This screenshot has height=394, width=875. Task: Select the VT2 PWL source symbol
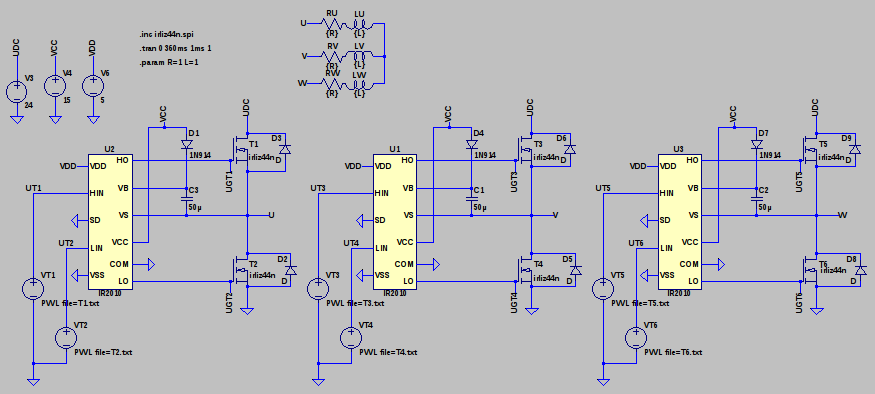66,338
